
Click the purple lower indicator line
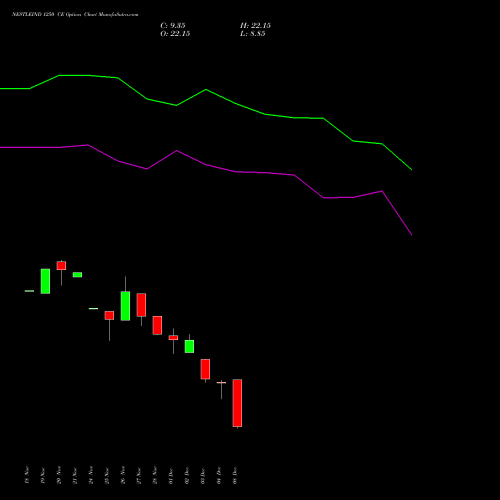(206, 164)
